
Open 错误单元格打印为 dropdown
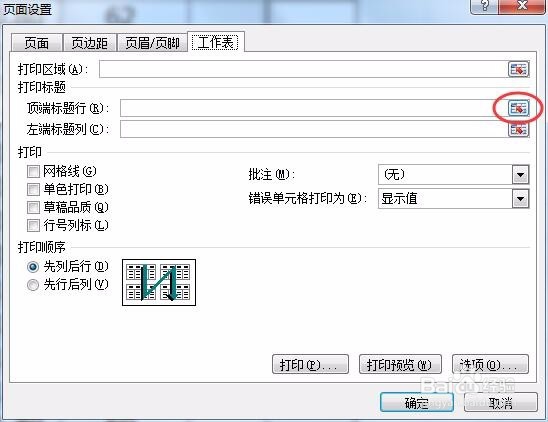click(x=520, y=199)
